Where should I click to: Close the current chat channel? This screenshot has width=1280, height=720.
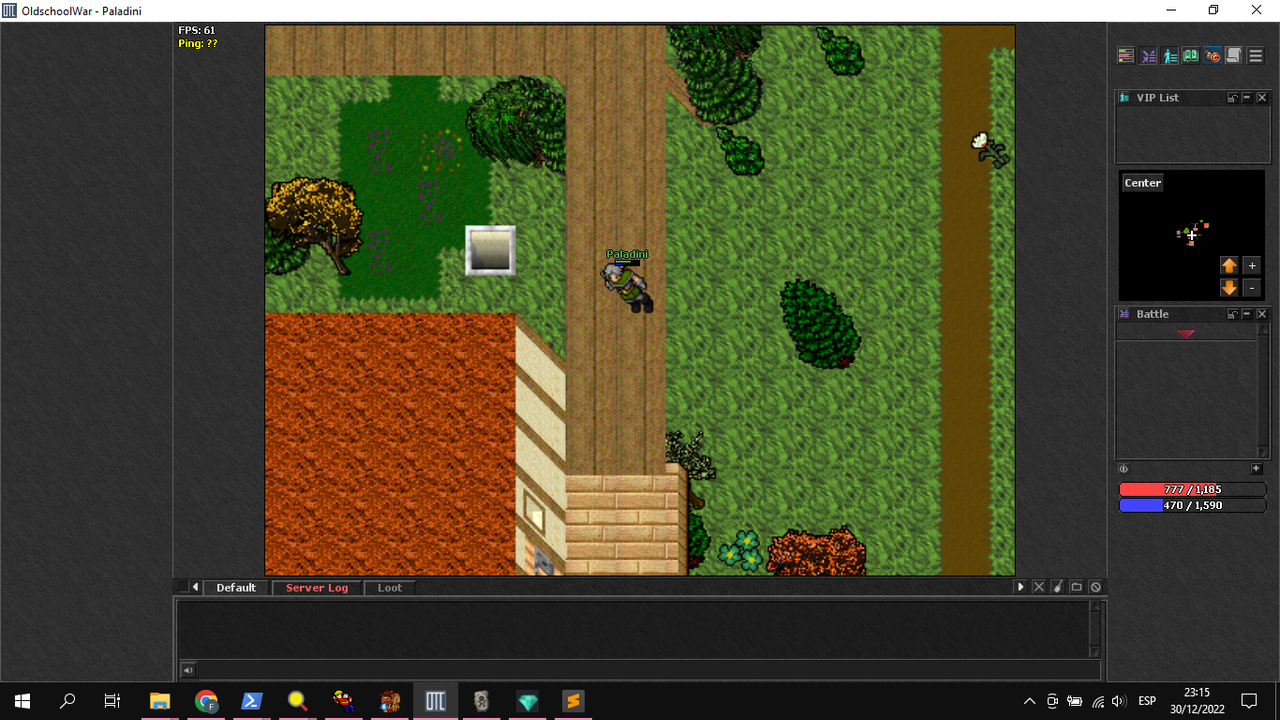tap(1039, 587)
